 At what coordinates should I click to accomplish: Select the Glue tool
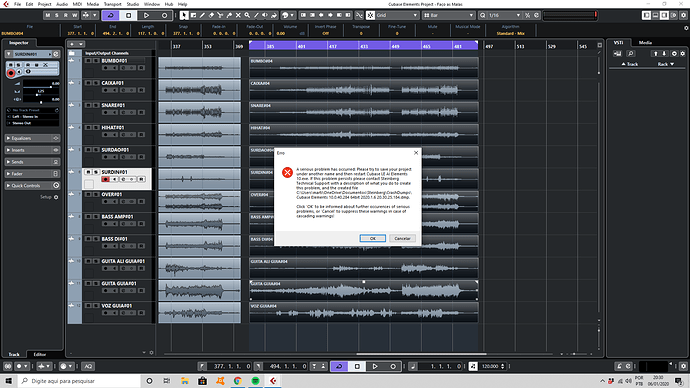point(229,15)
